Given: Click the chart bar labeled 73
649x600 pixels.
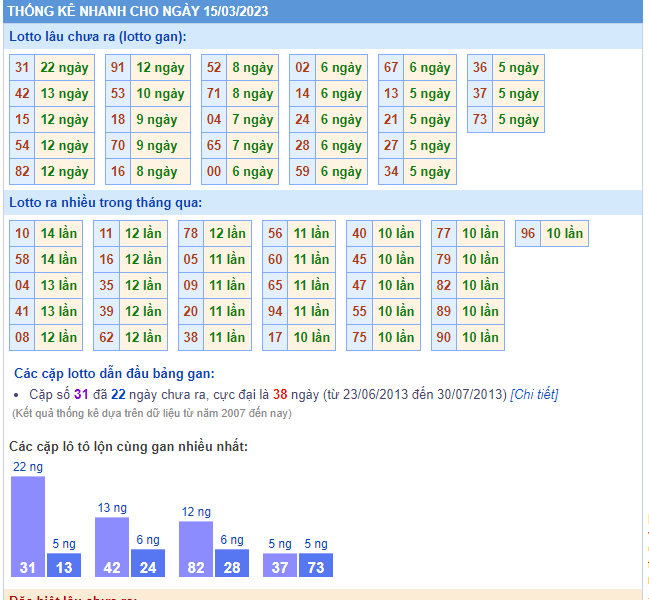Looking at the screenshot, I should (316, 565).
